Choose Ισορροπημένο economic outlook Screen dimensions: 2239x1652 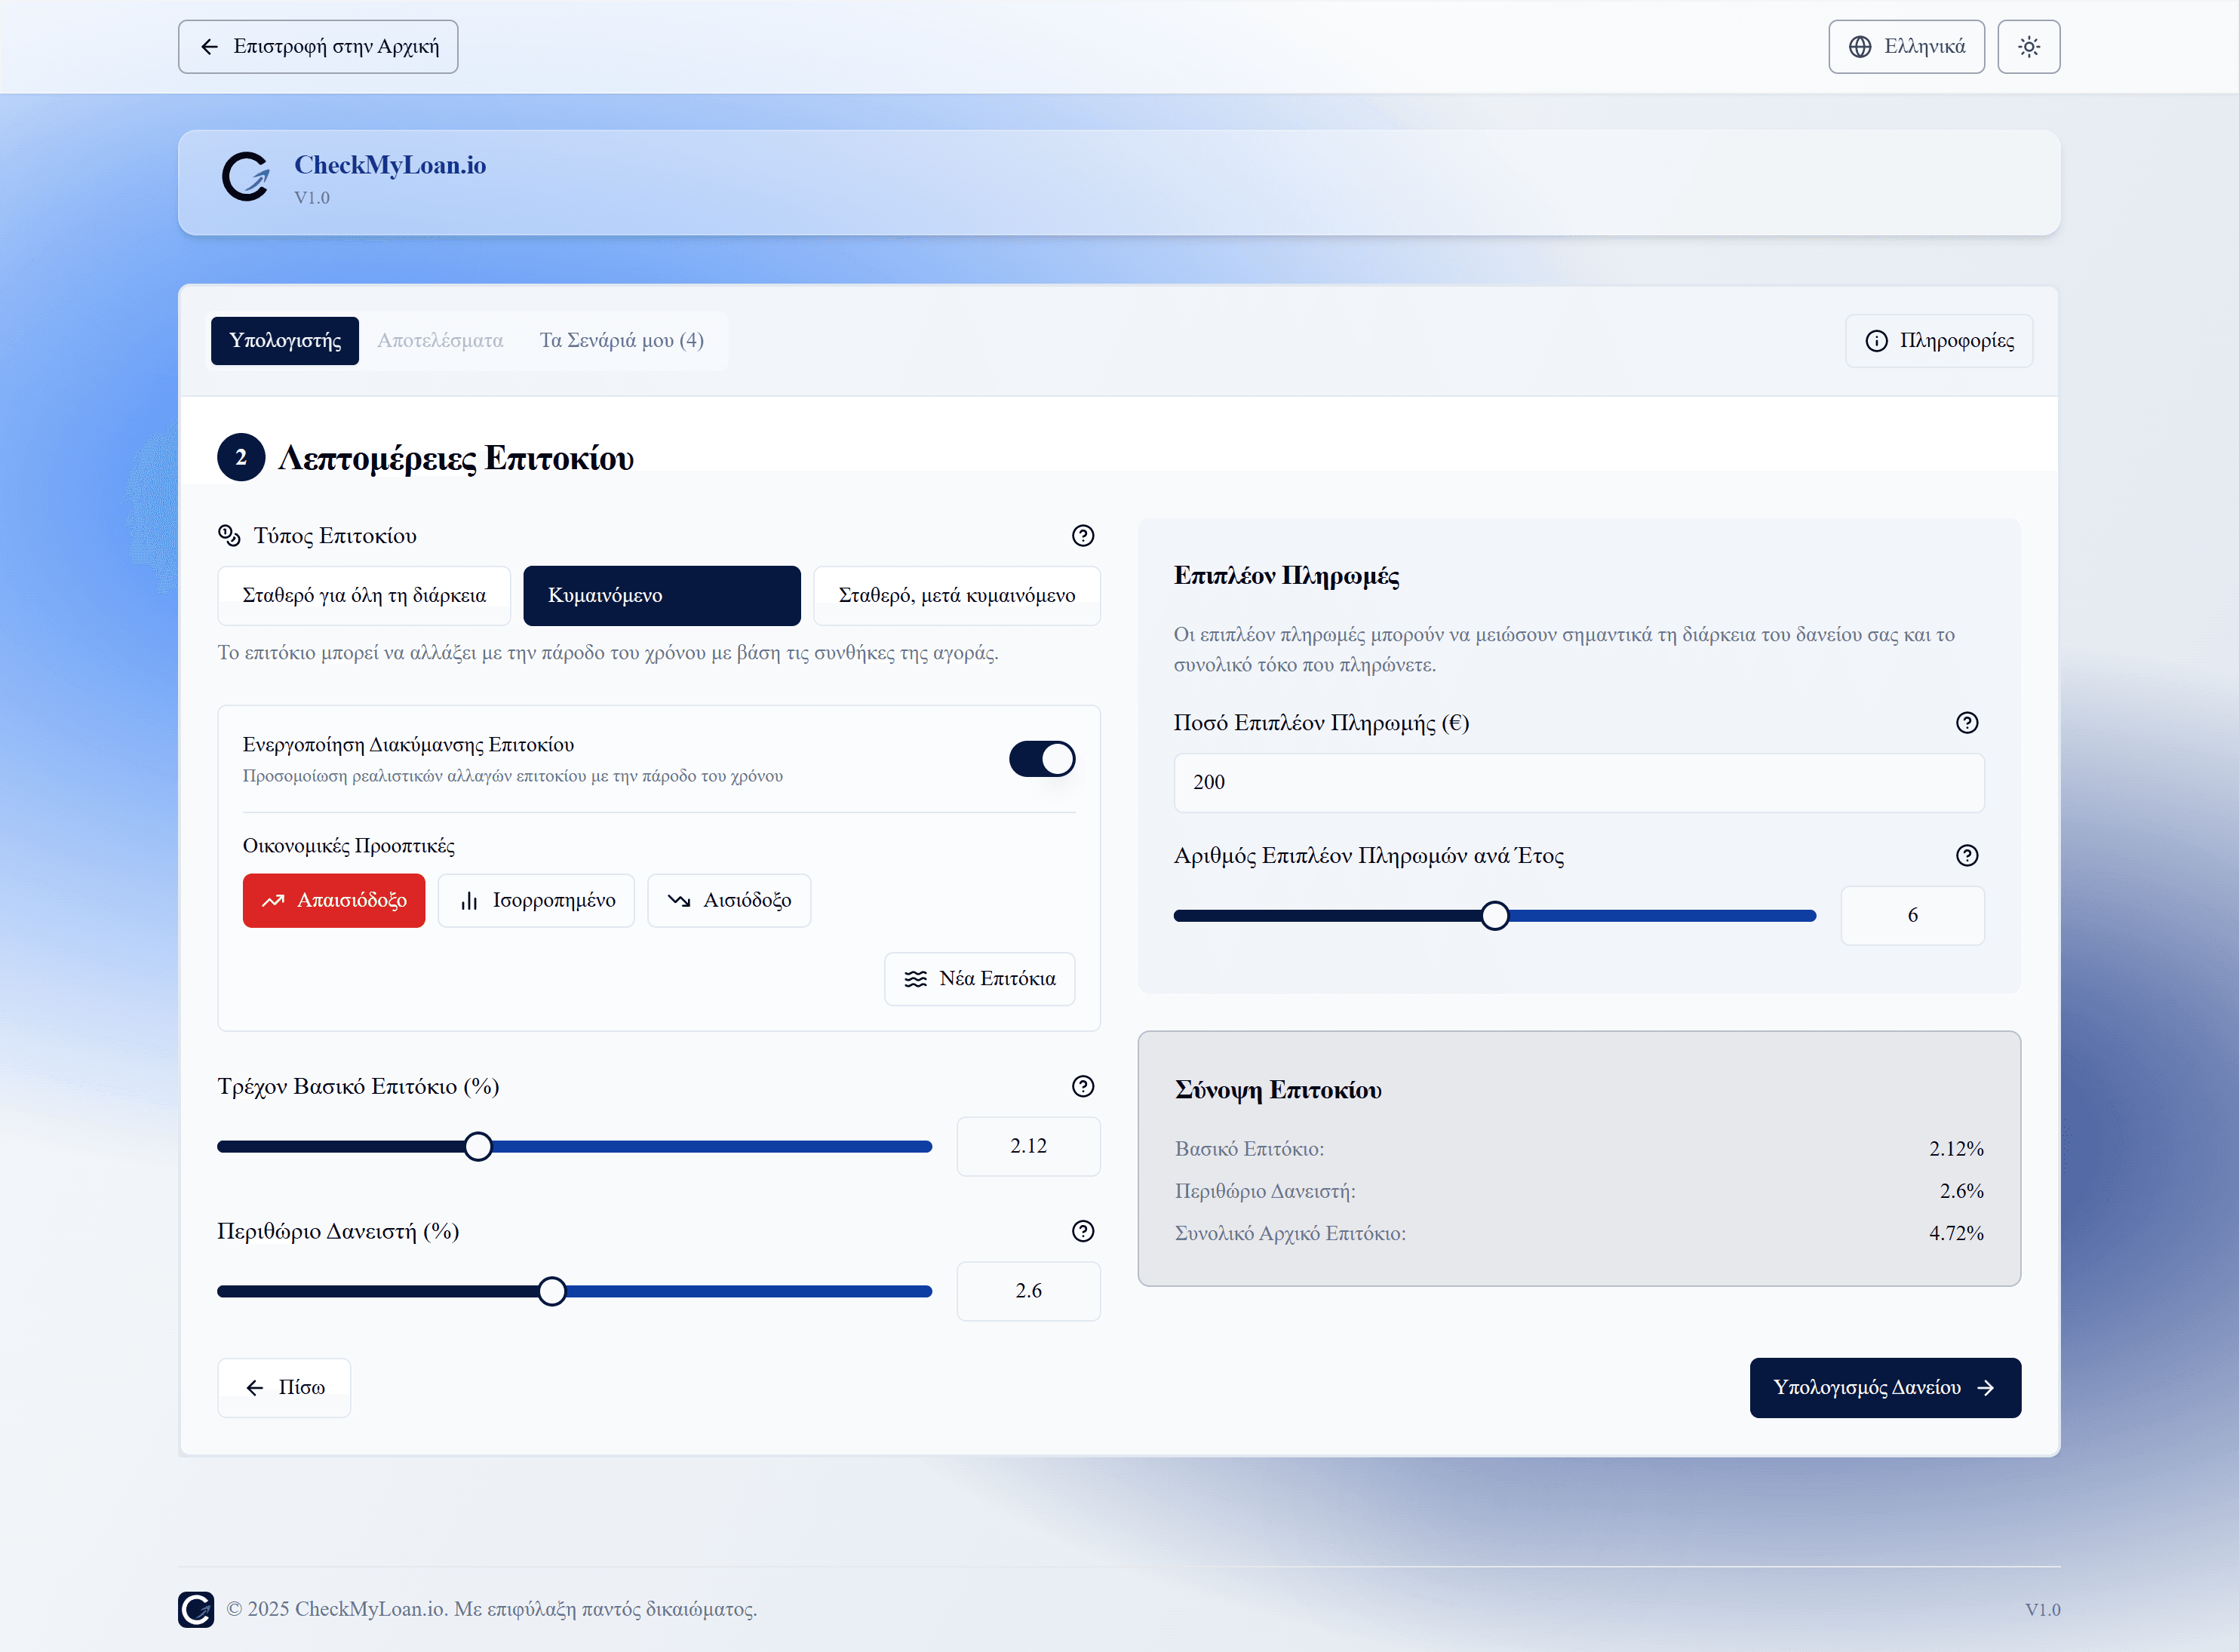[x=535, y=901]
